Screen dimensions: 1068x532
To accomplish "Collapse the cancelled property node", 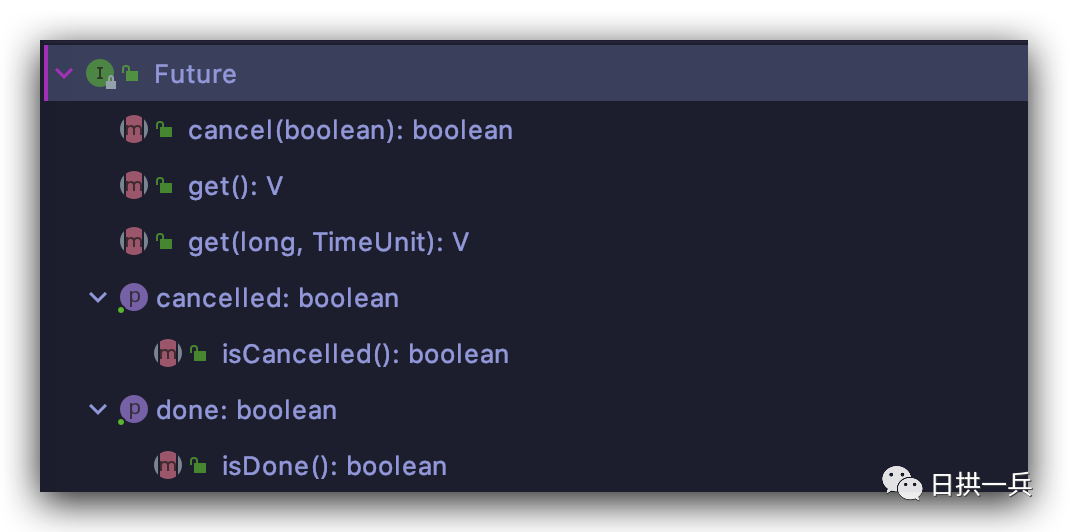I will (x=99, y=298).
